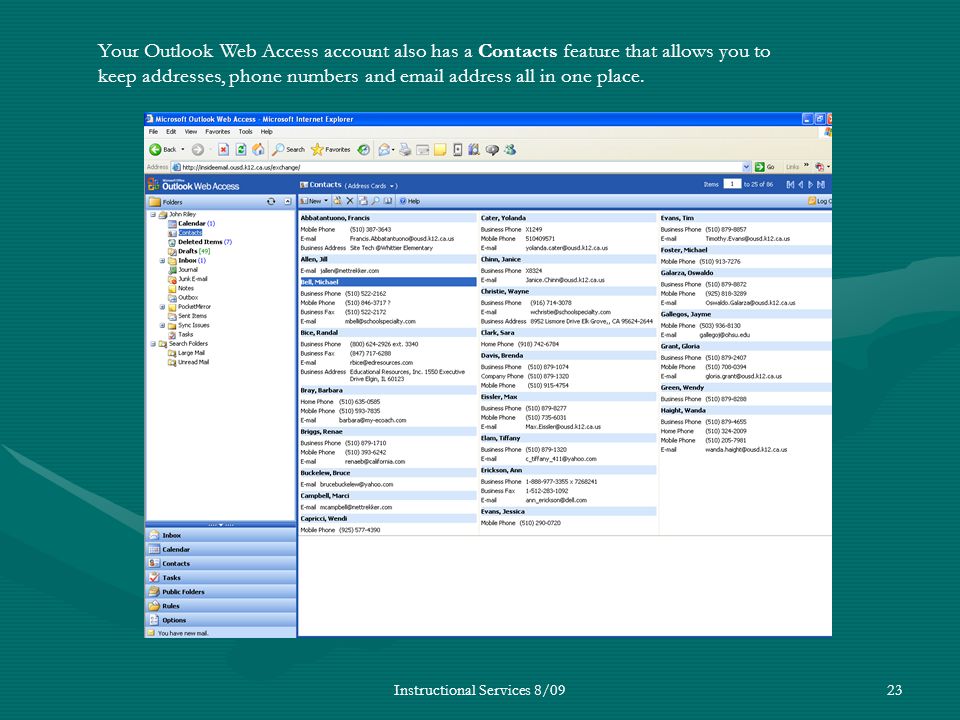This screenshot has width=960, height=720.
Task: Go to first page of contacts
Action: point(790,184)
